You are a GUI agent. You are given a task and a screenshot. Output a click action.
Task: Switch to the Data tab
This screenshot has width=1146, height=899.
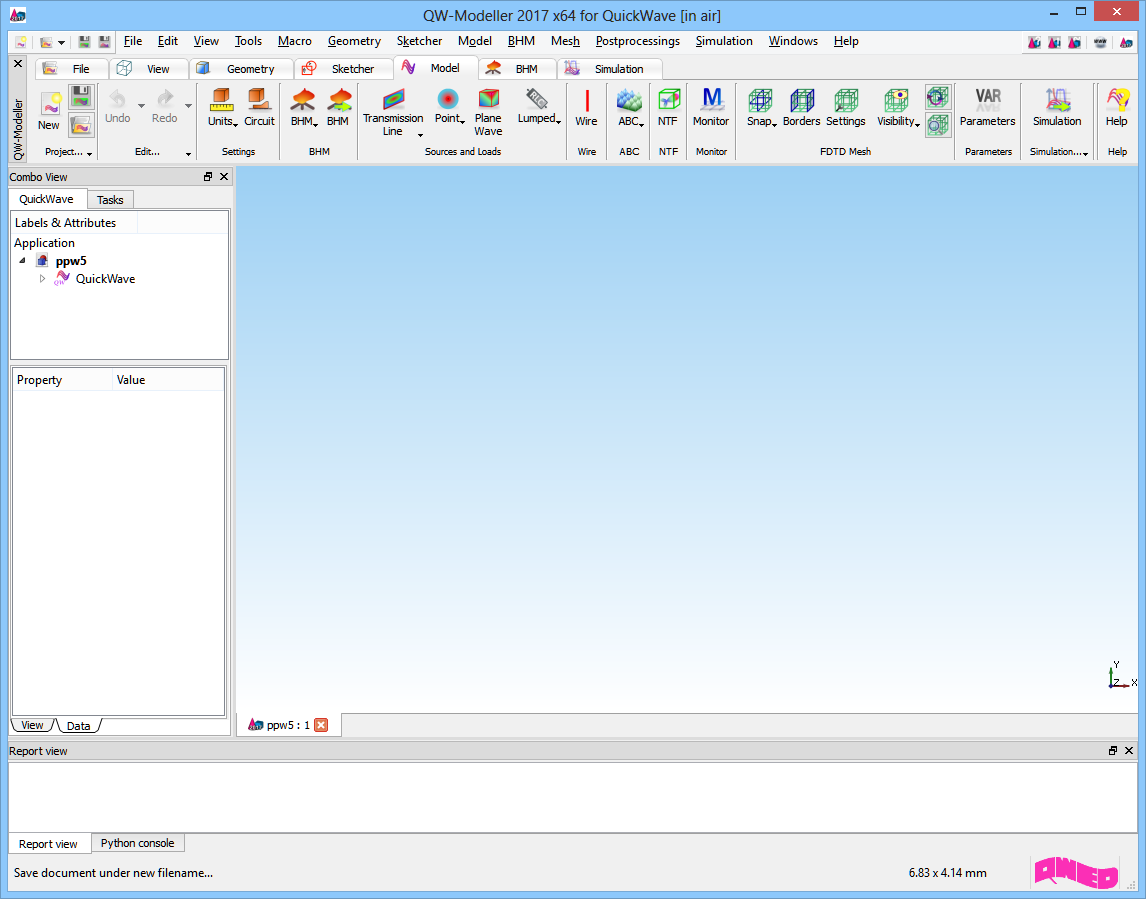[x=78, y=726]
